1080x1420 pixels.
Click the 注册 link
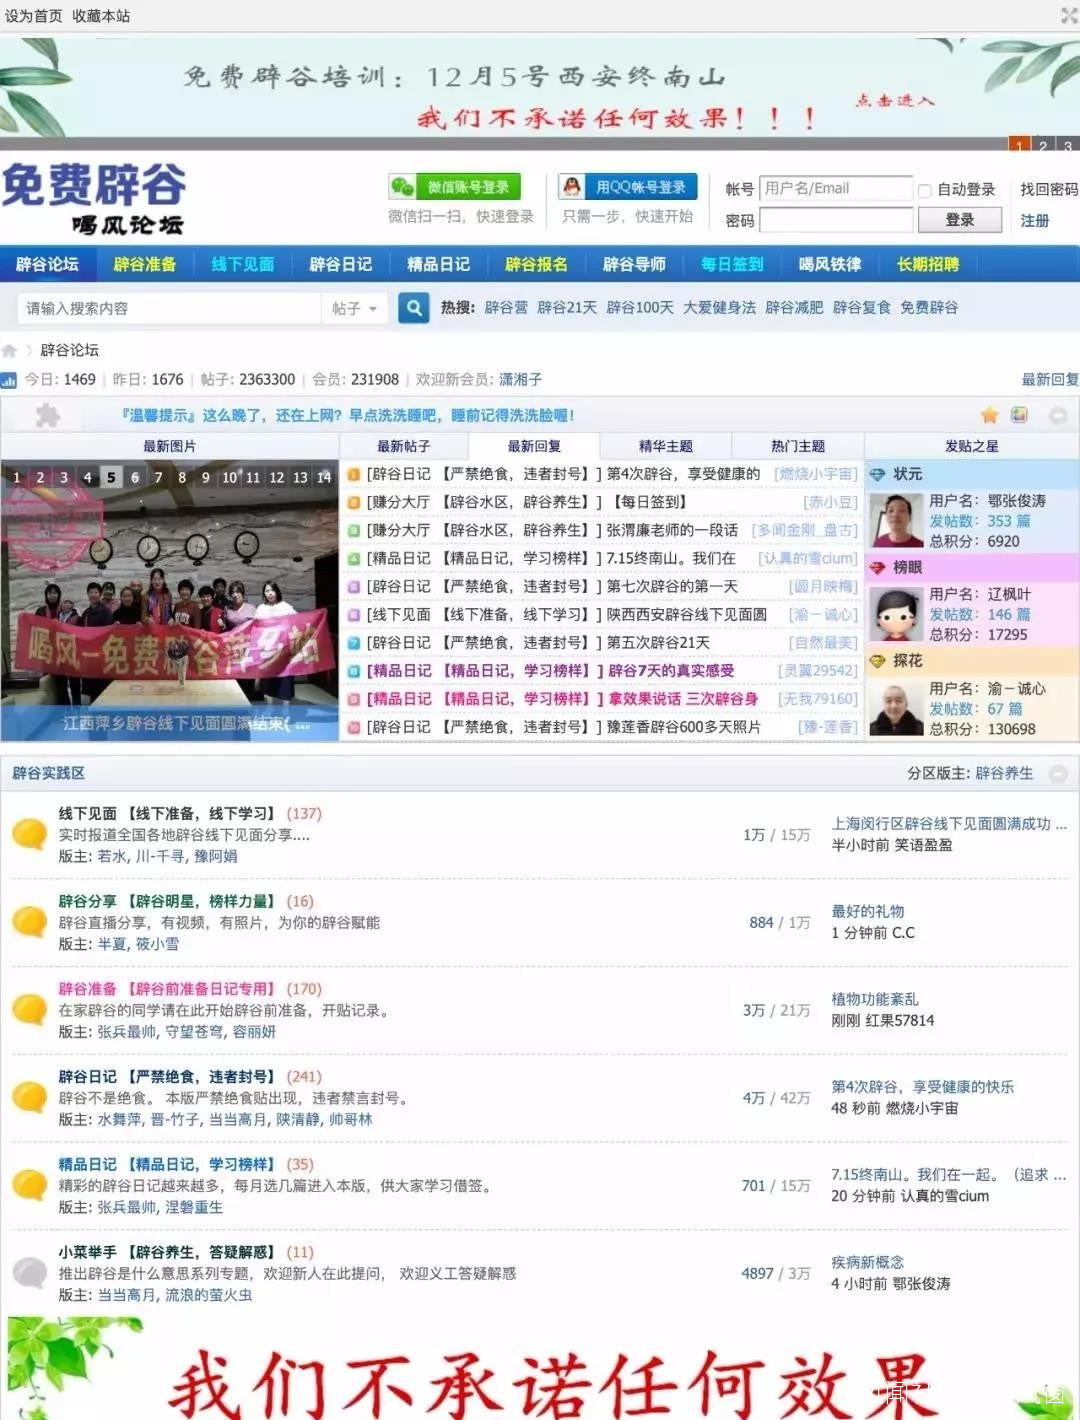click(1034, 220)
